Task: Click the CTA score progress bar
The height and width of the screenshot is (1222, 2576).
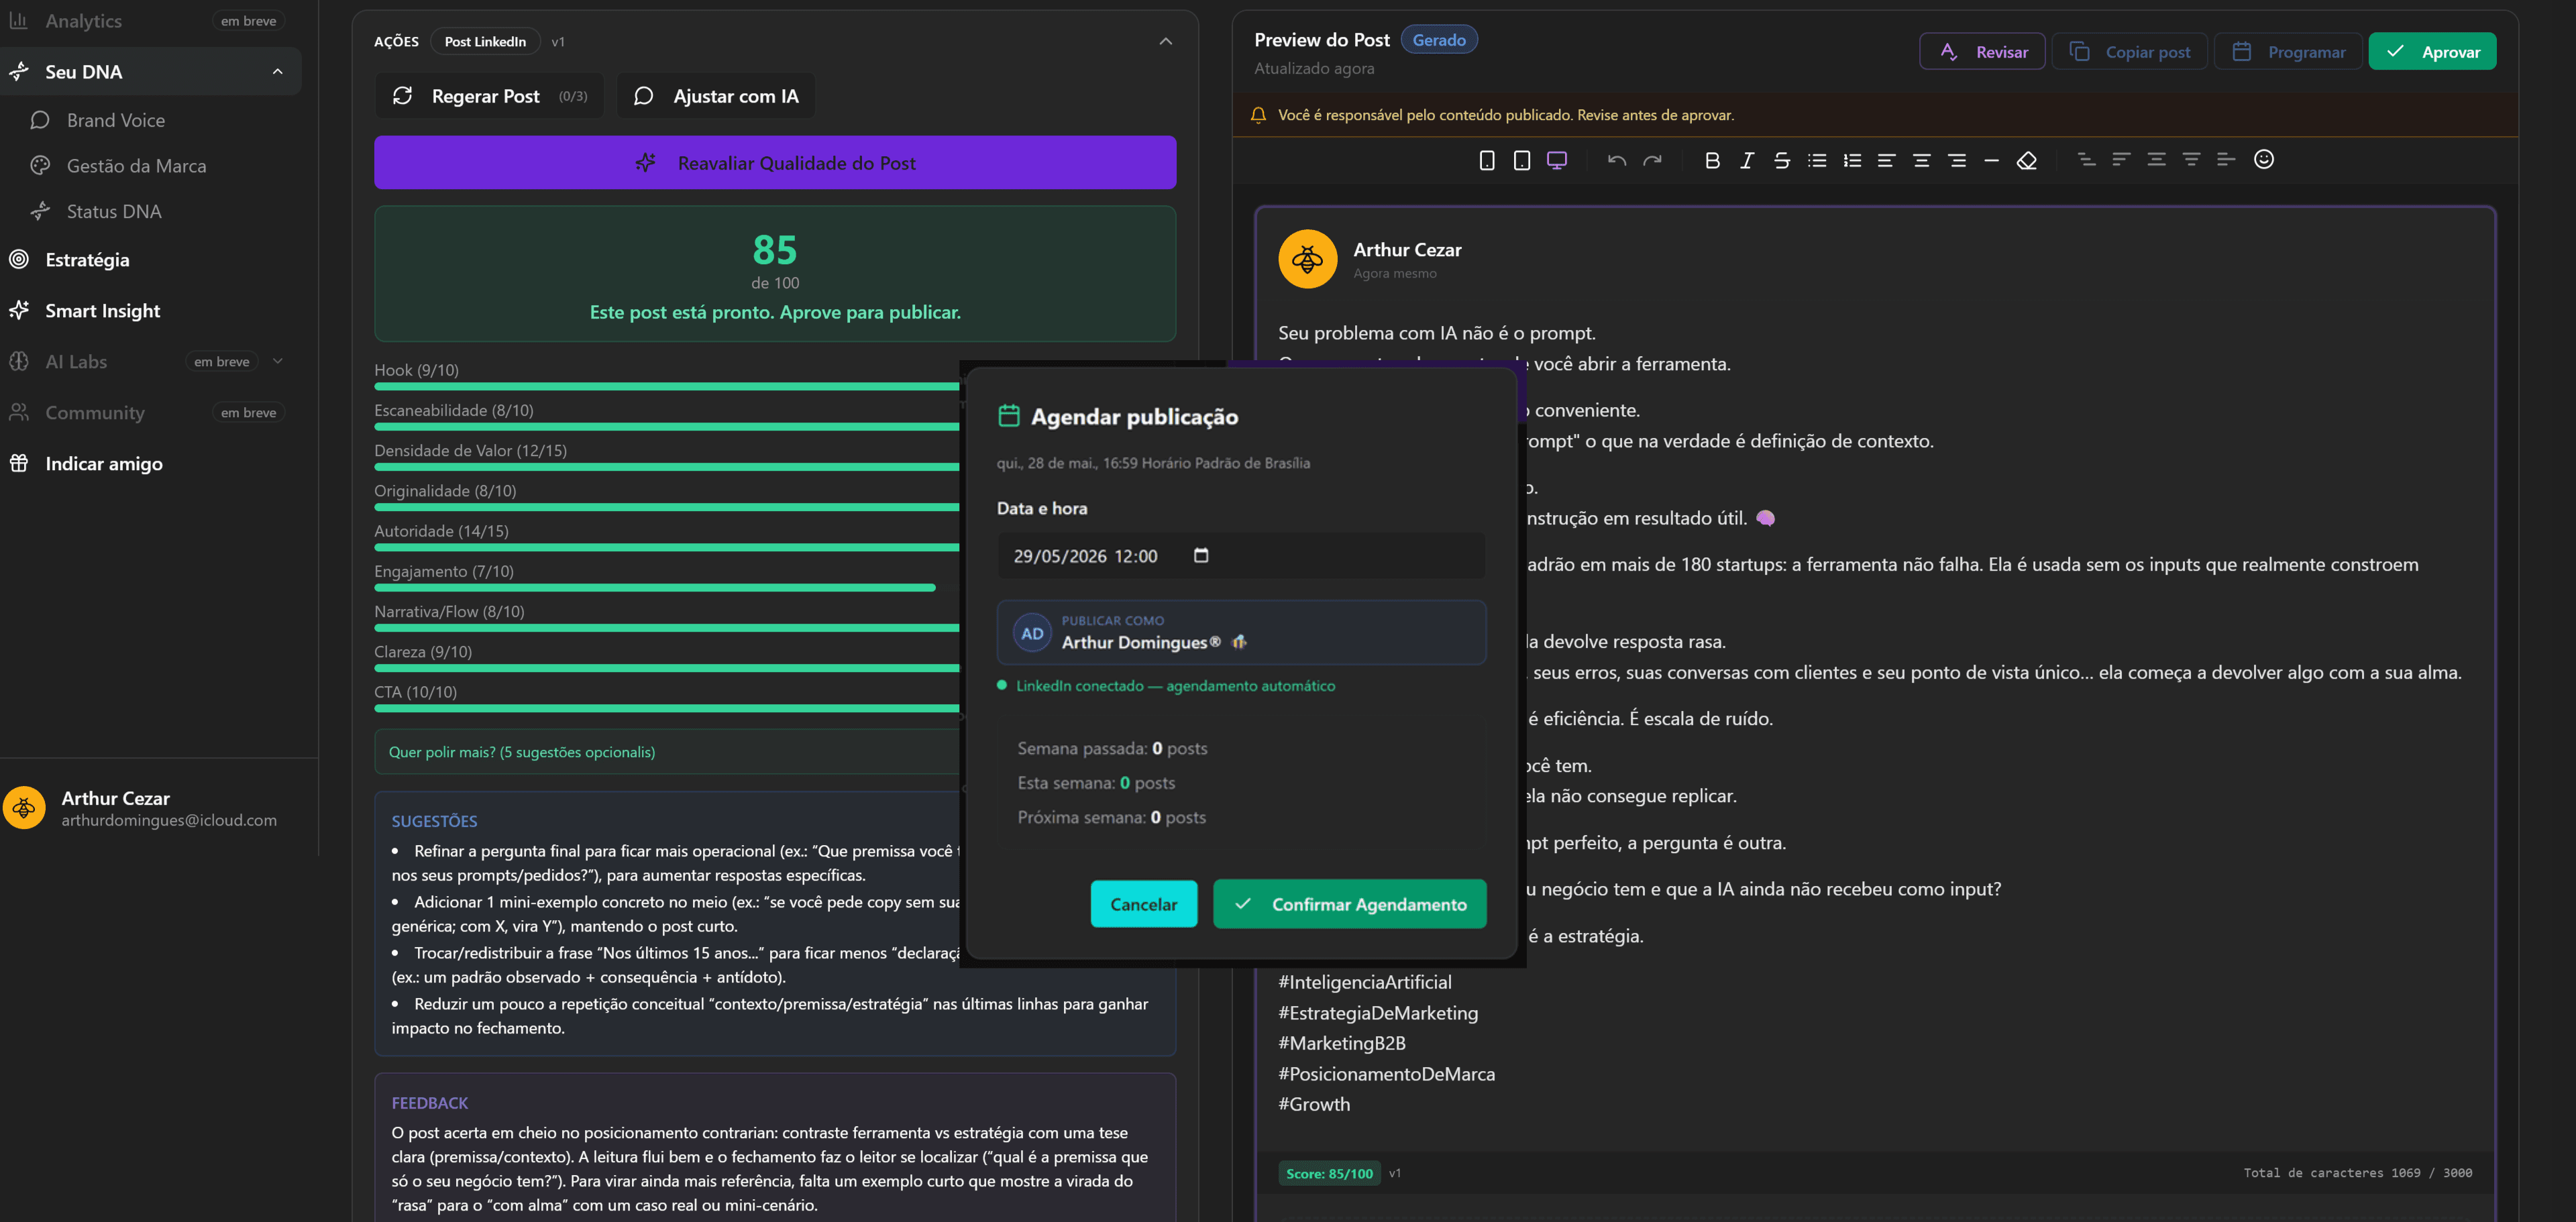Action: point(666,708)
